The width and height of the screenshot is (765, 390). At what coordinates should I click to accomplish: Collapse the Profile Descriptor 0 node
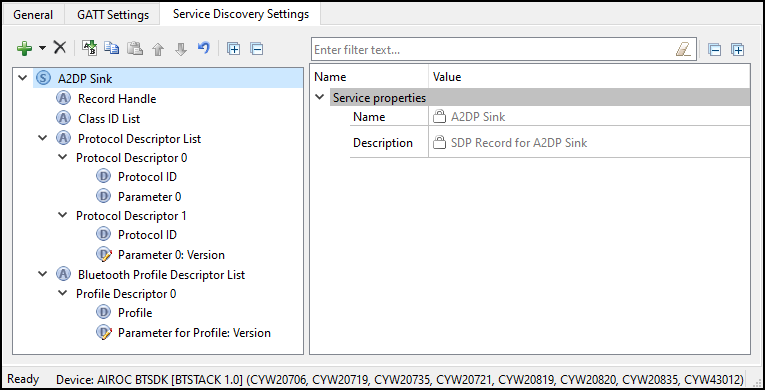(x=62, y=293)
